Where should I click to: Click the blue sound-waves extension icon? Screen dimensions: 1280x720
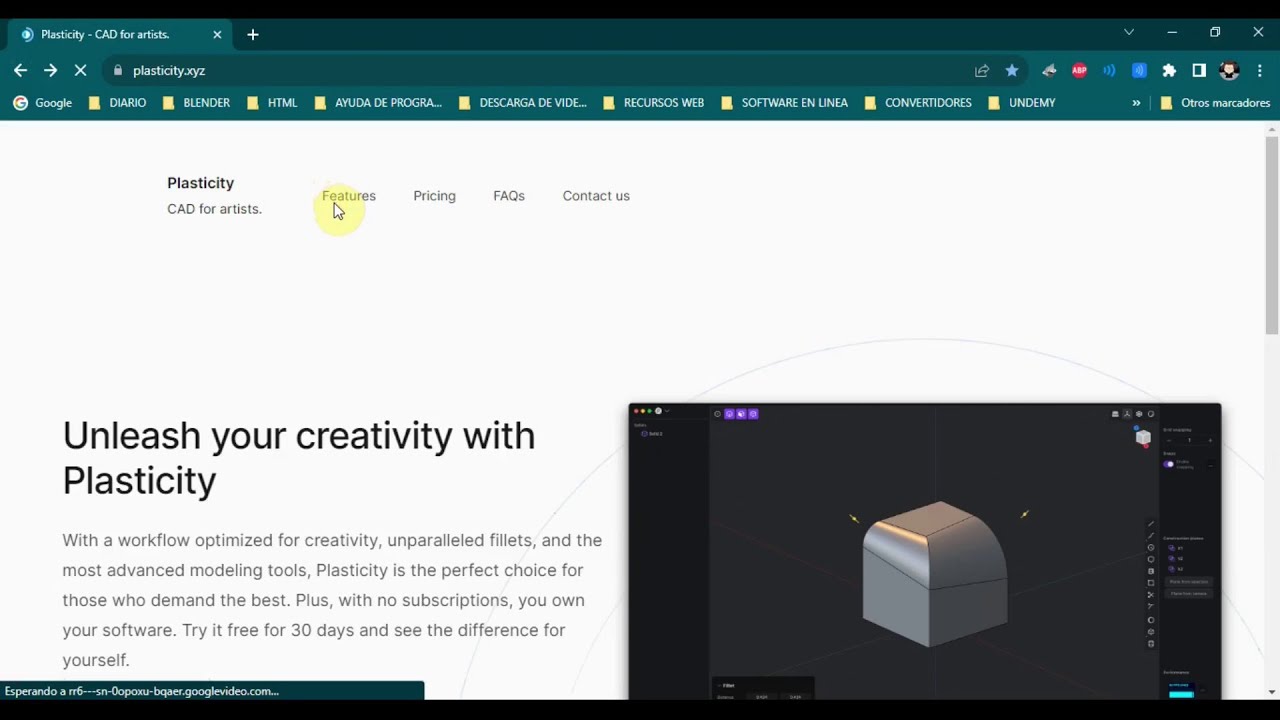point(1109,70)
